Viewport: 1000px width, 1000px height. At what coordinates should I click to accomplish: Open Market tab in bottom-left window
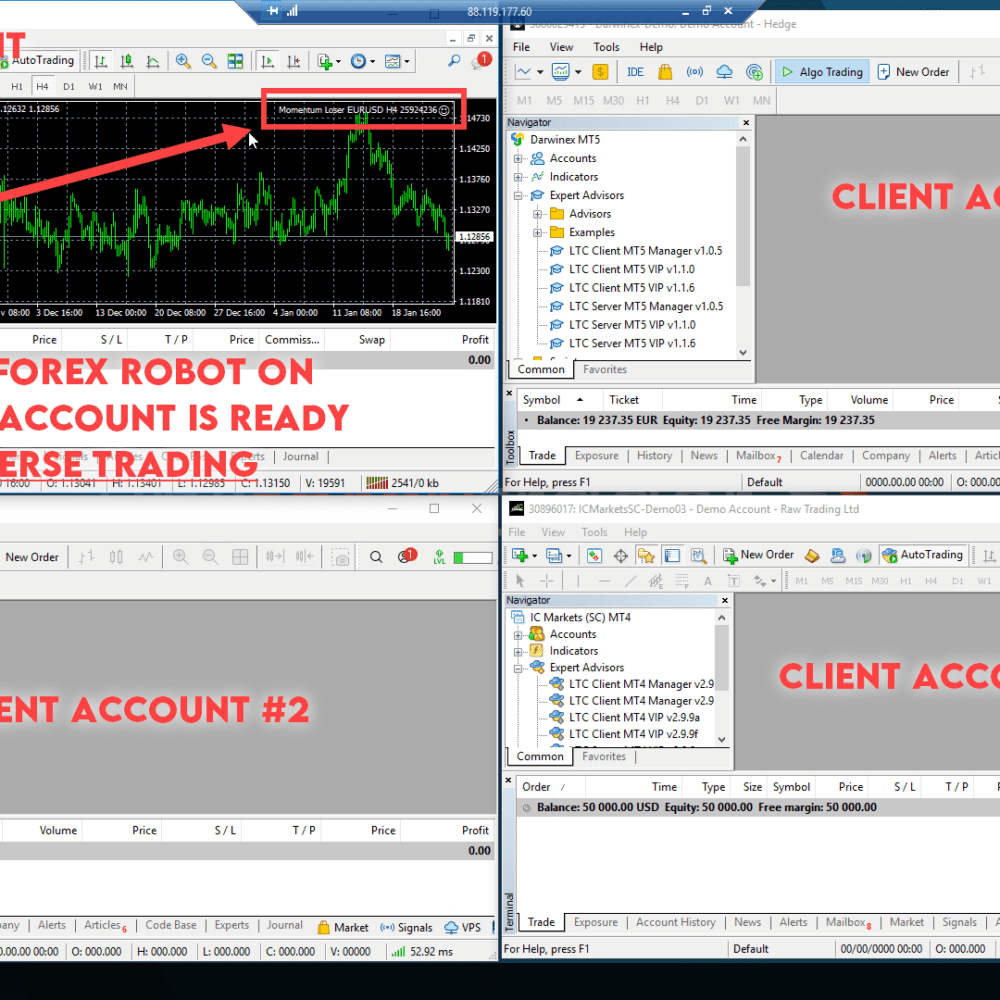point(343,927)
